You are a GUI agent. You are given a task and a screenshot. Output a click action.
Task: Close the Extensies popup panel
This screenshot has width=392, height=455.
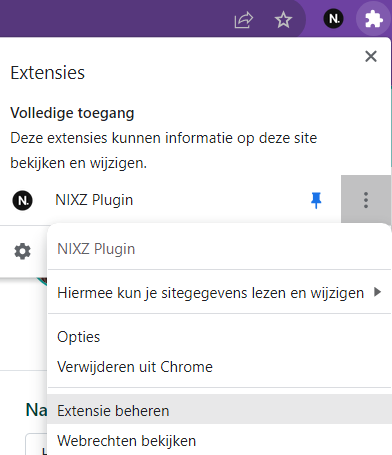[371, 56]
